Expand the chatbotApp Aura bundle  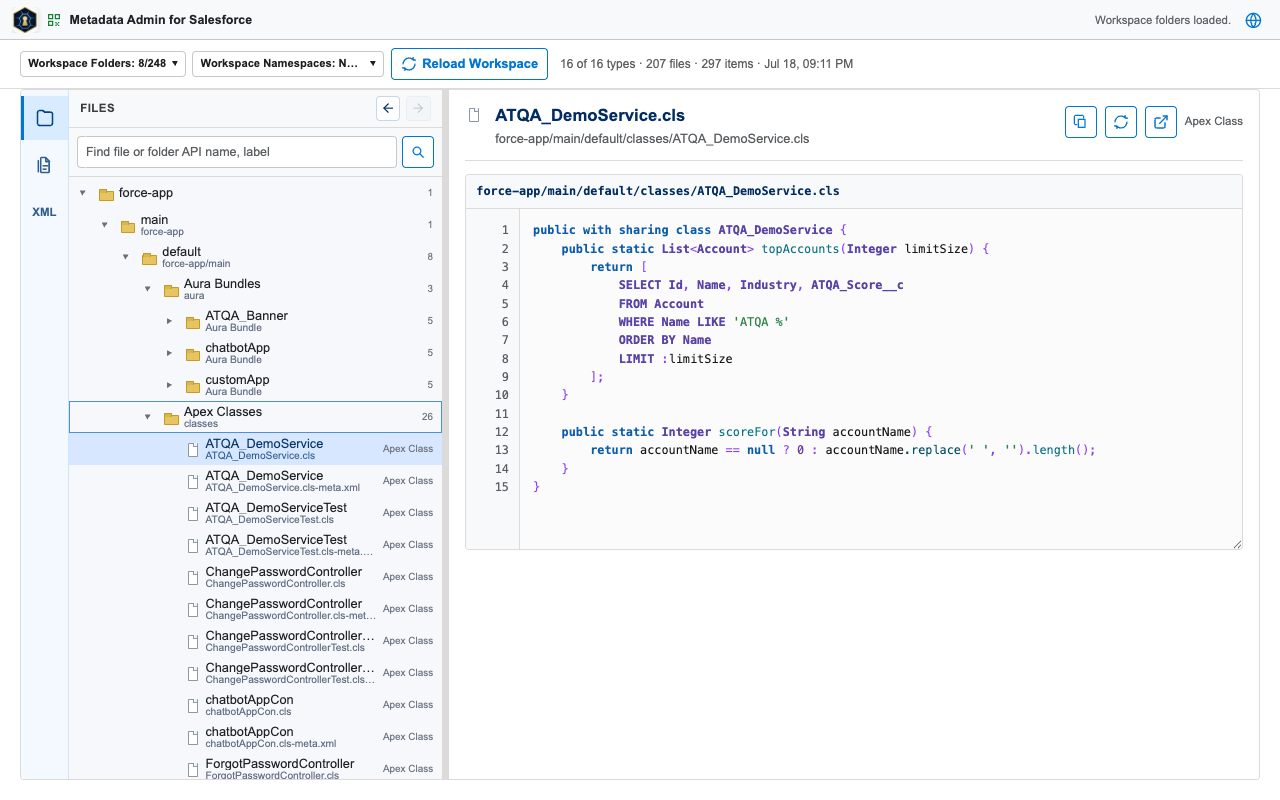169,353
